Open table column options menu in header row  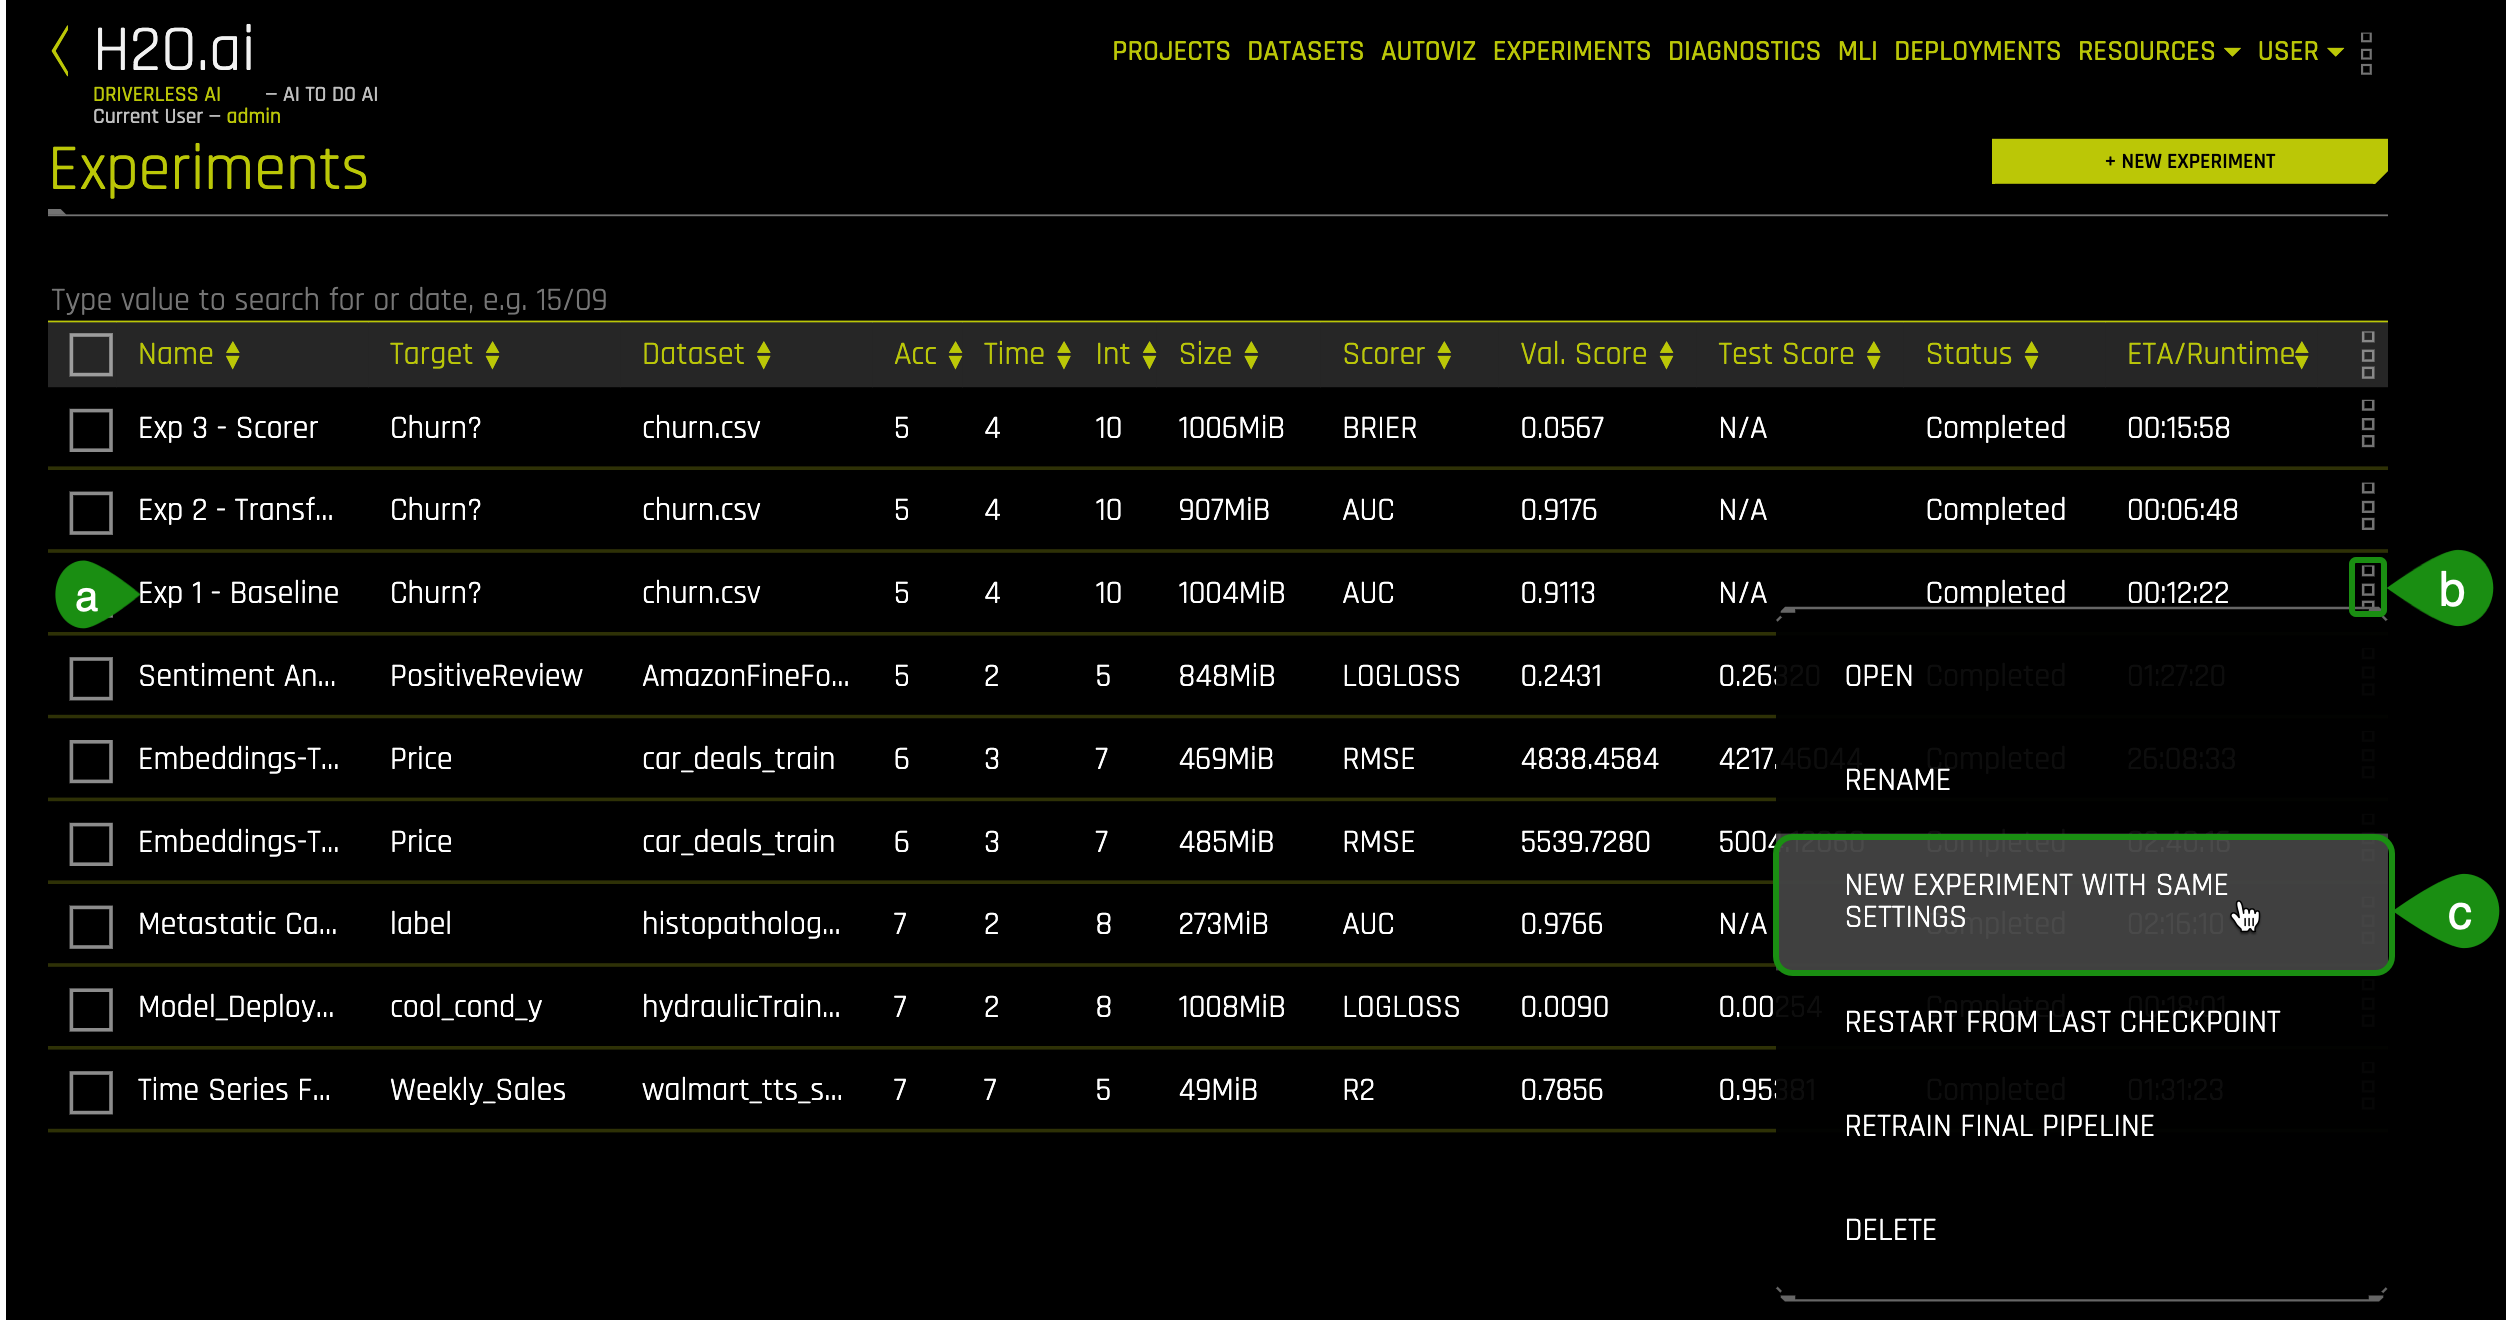click(2367, 355)
